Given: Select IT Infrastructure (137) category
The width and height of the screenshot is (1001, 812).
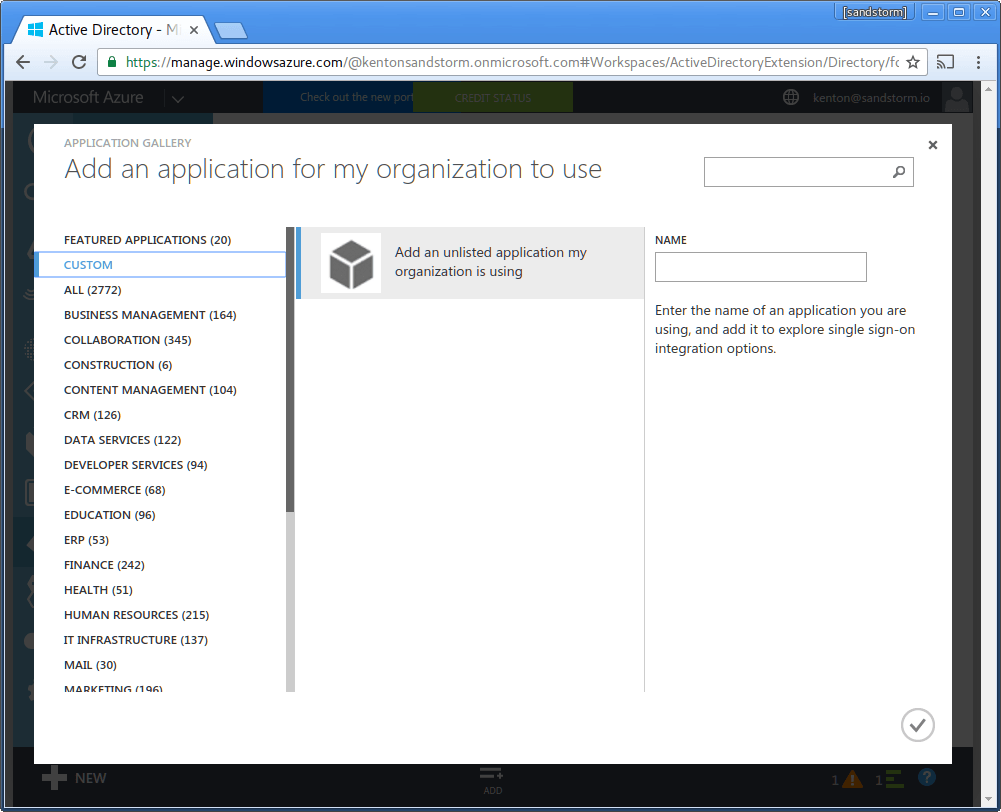Looking at the screenshot, I should point(136,640).
